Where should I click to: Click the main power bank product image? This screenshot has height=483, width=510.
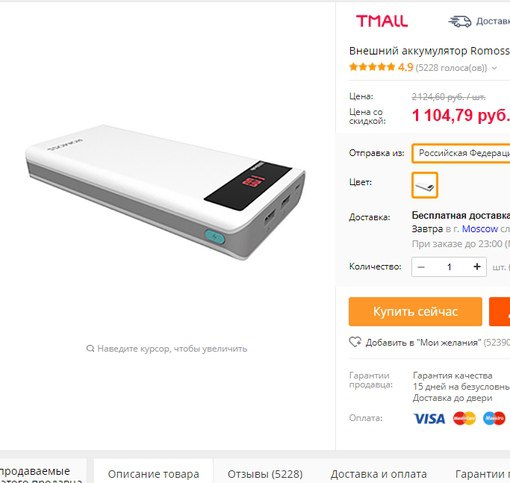click(166, 192)
